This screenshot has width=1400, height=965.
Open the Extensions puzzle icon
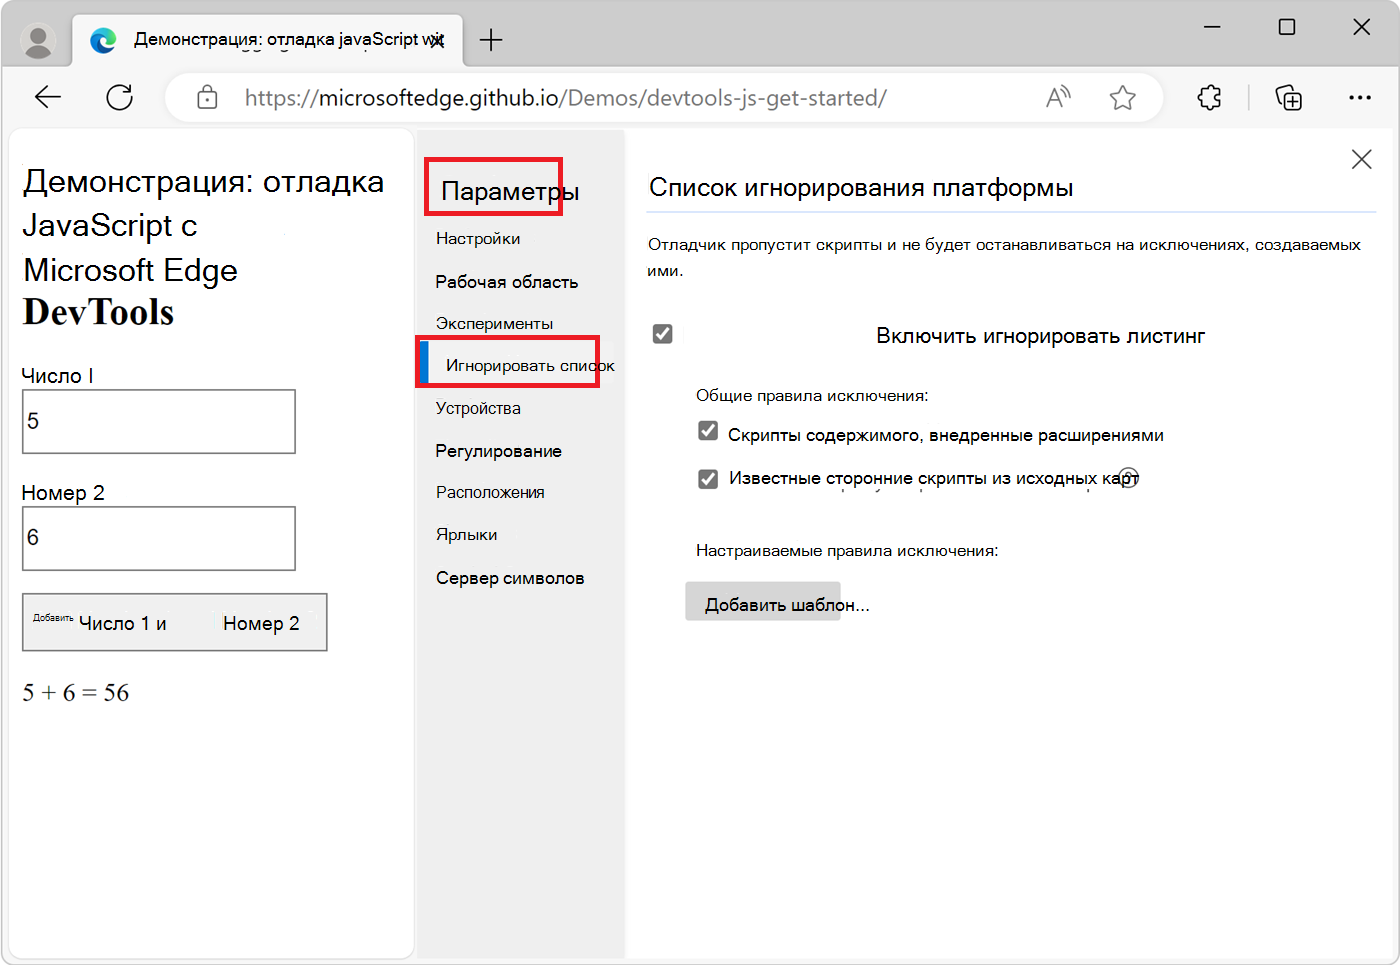1209,97
